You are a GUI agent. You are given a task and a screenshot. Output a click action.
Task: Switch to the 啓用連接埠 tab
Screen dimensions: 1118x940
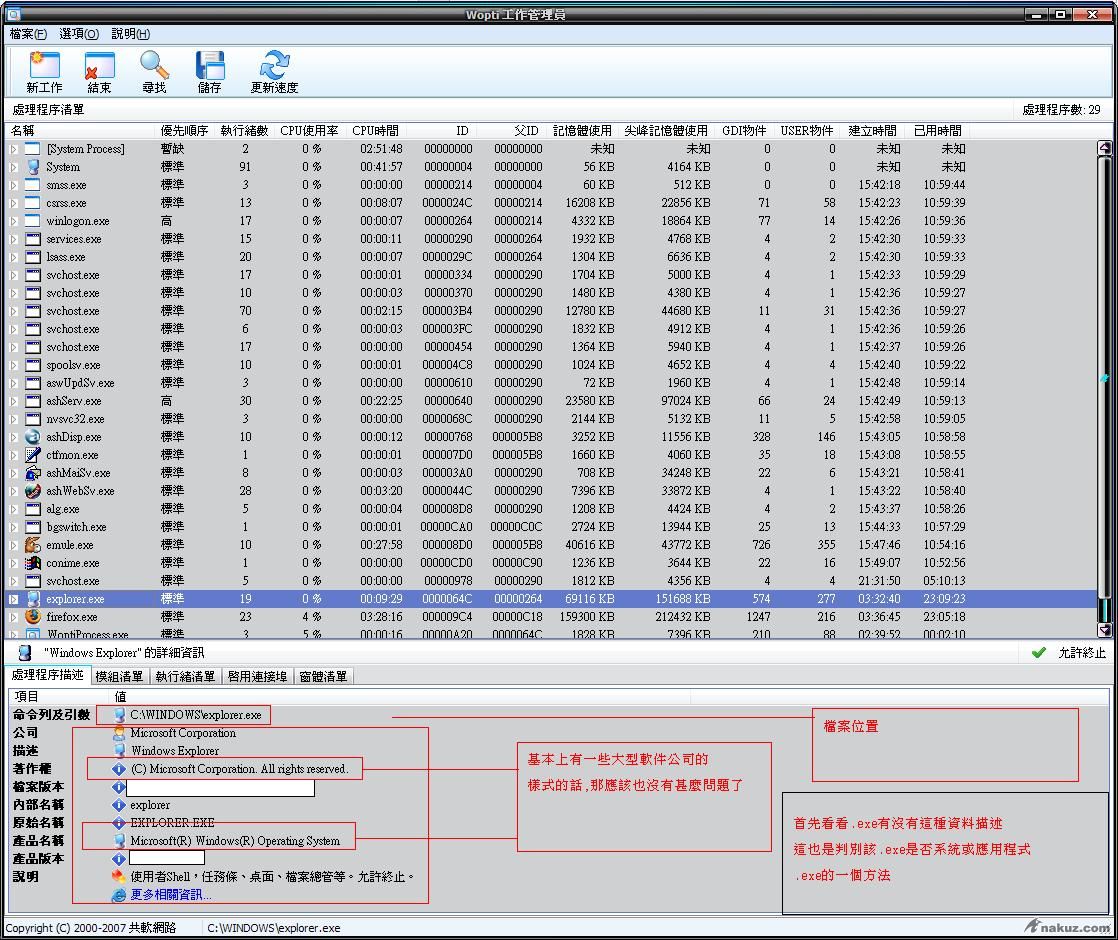257,676
